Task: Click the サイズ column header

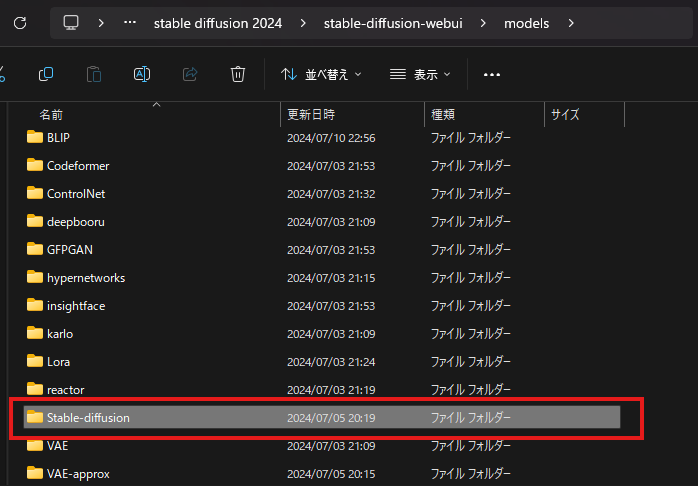Action: click(565, 115)
